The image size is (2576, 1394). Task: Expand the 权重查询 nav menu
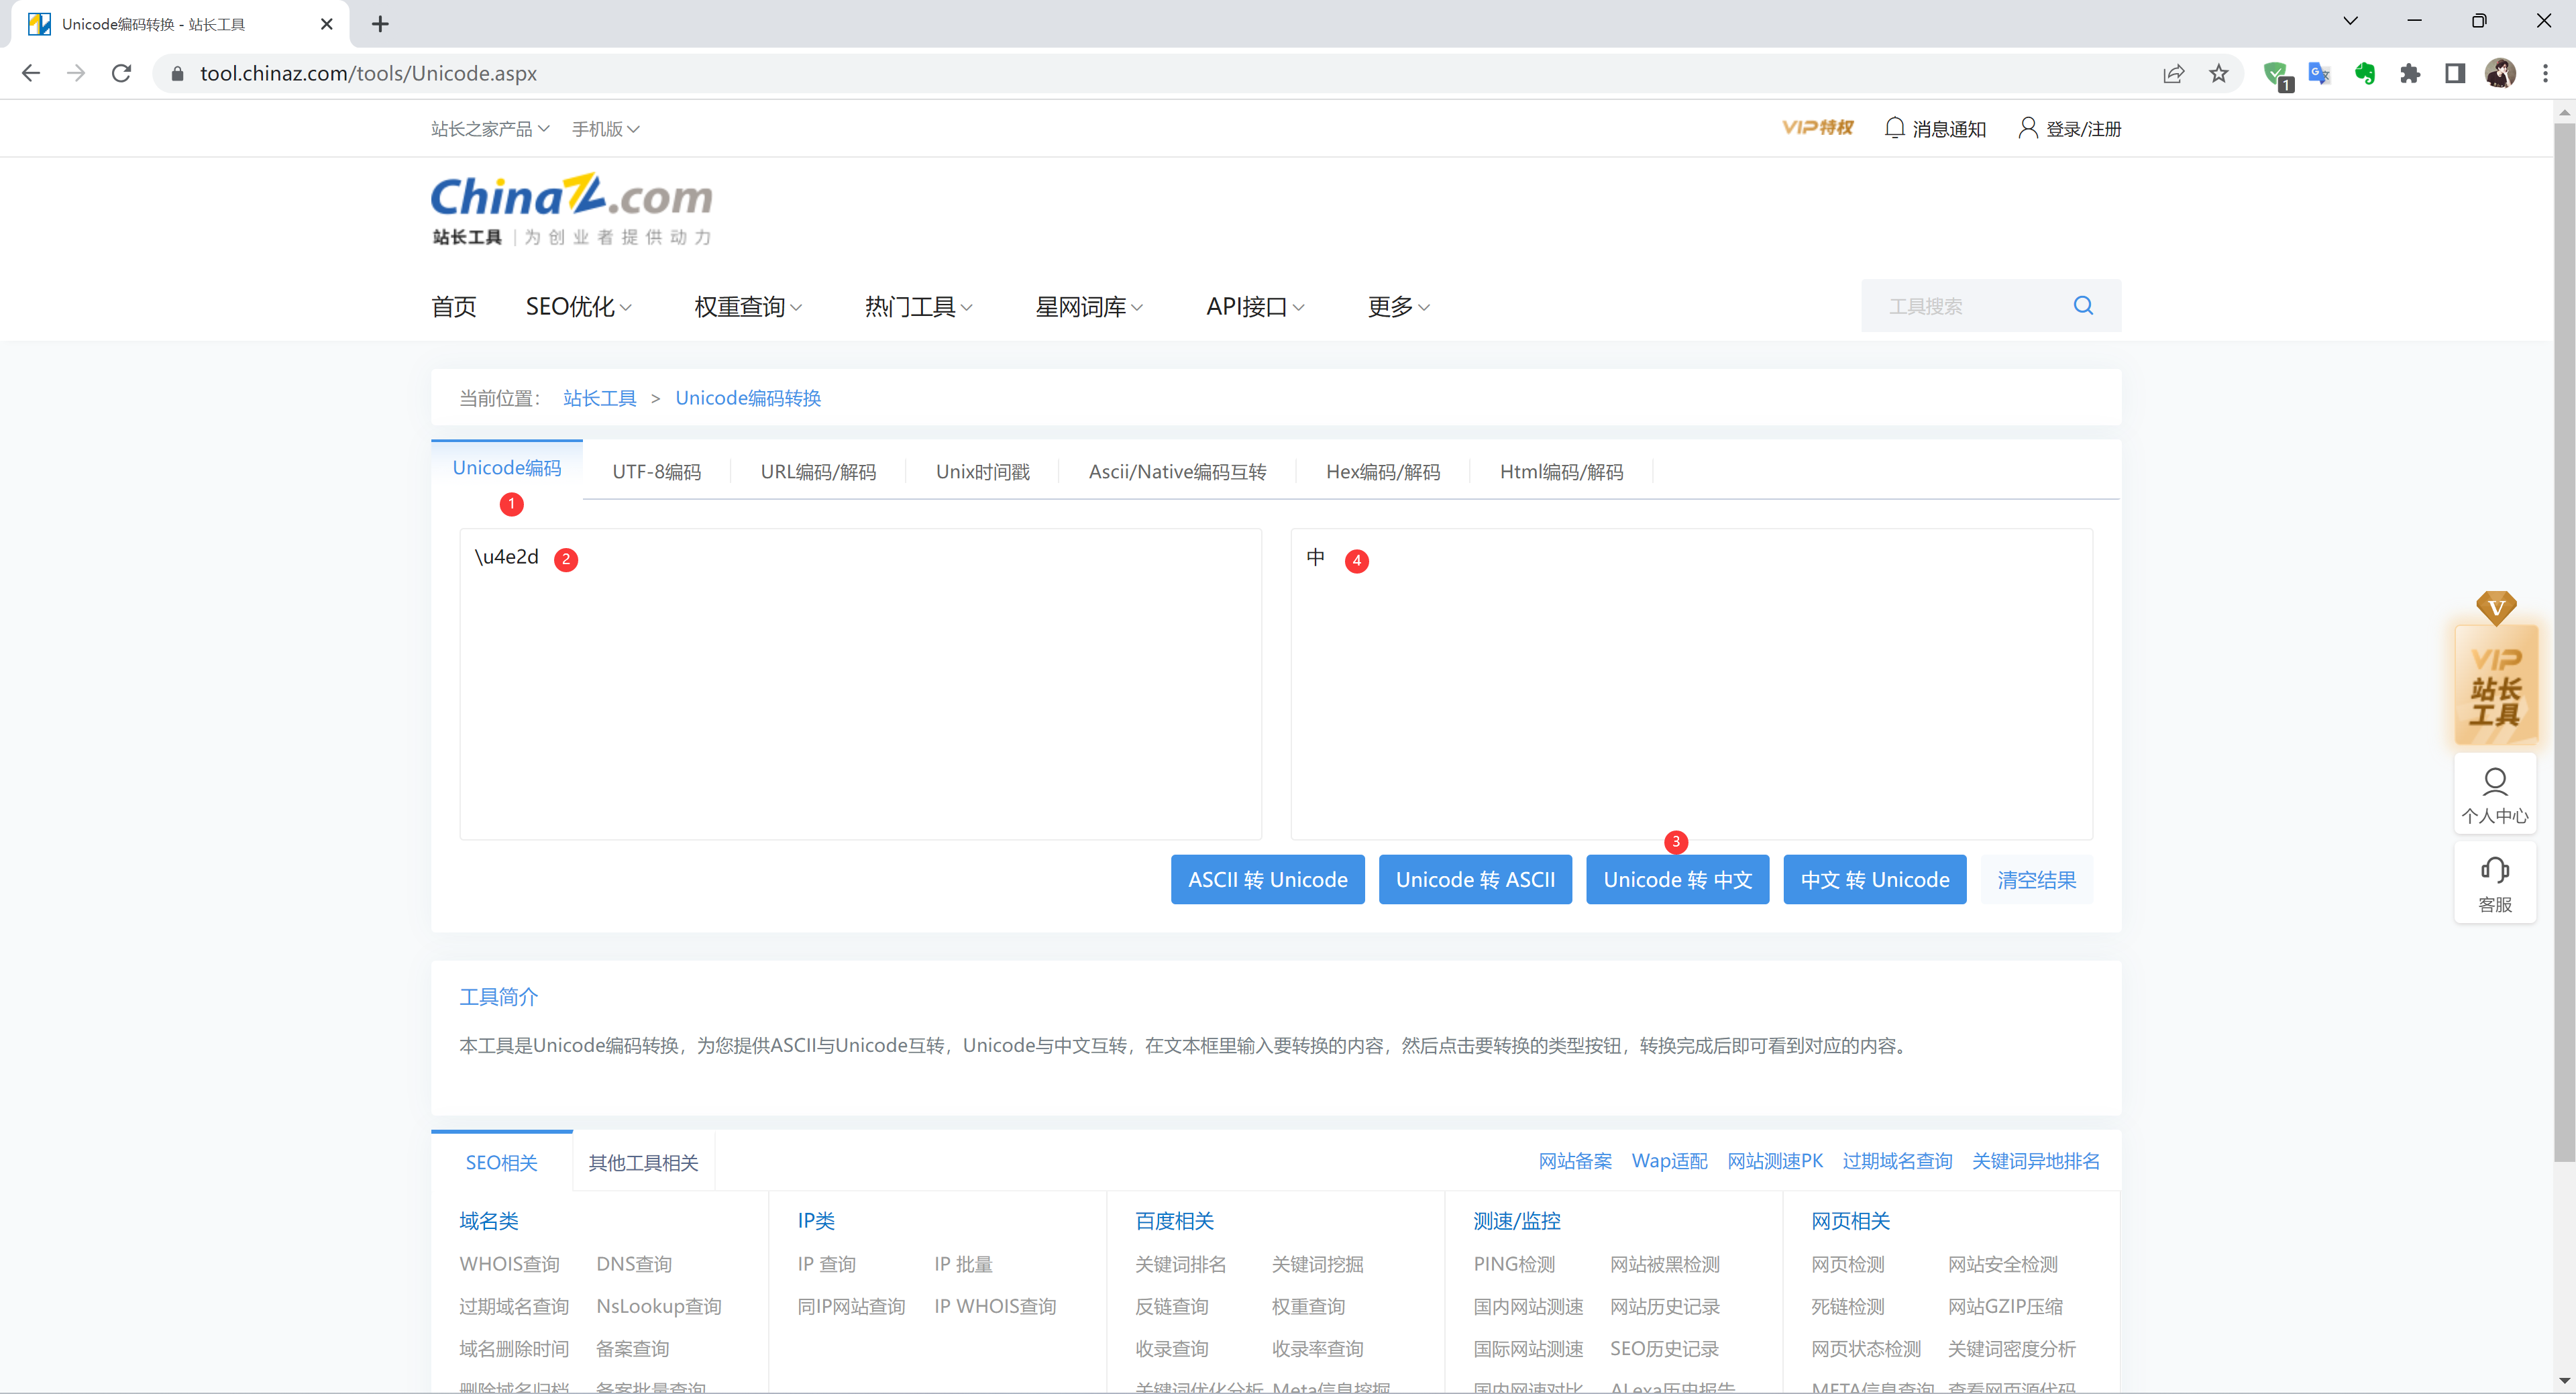pyautogui.click(x=748, y=306)
